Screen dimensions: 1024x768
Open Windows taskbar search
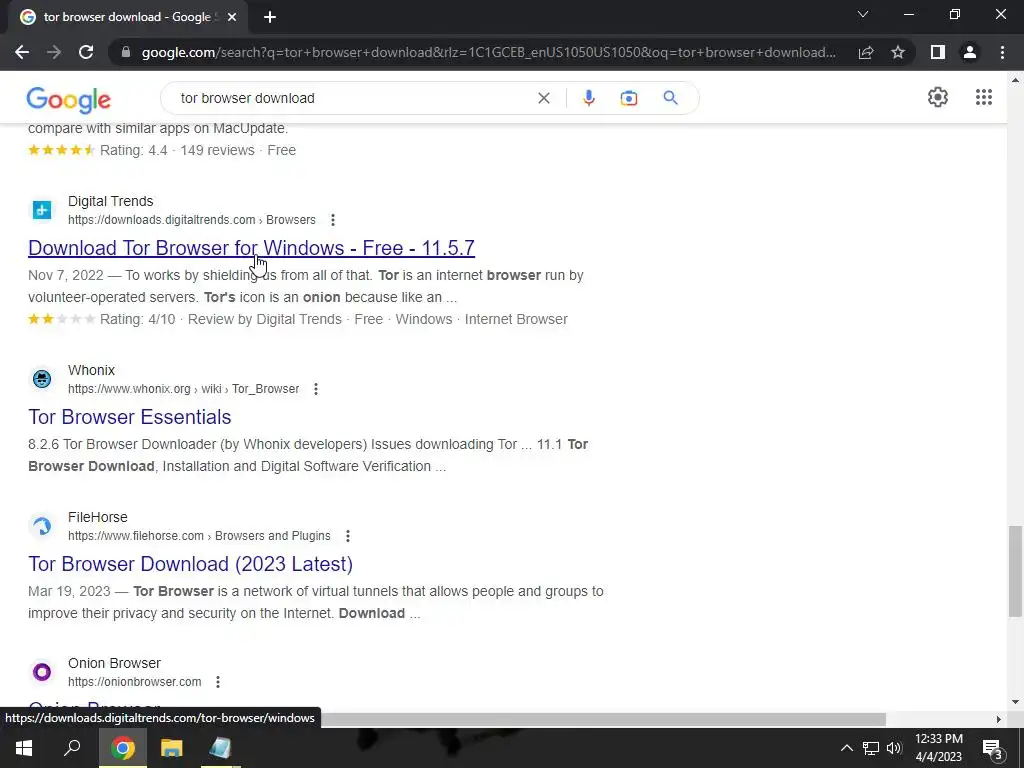click(x=72, y=748)
